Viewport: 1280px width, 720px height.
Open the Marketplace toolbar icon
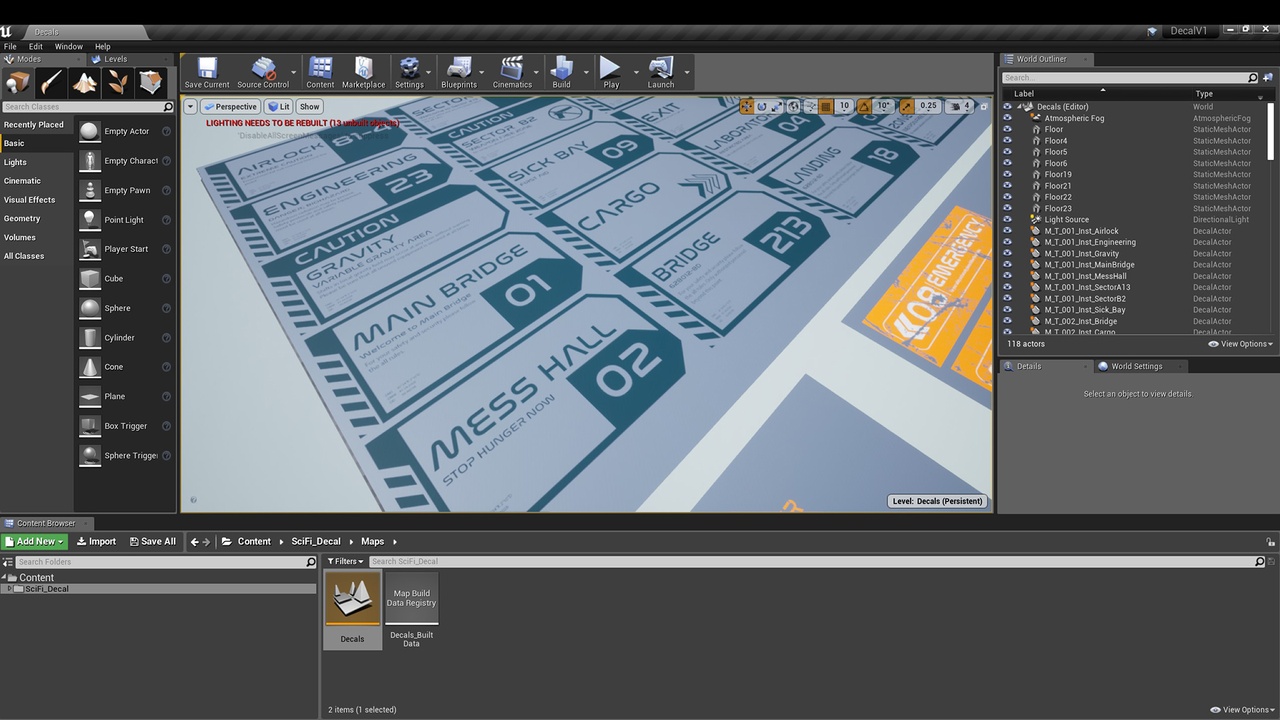pos(363,73)
